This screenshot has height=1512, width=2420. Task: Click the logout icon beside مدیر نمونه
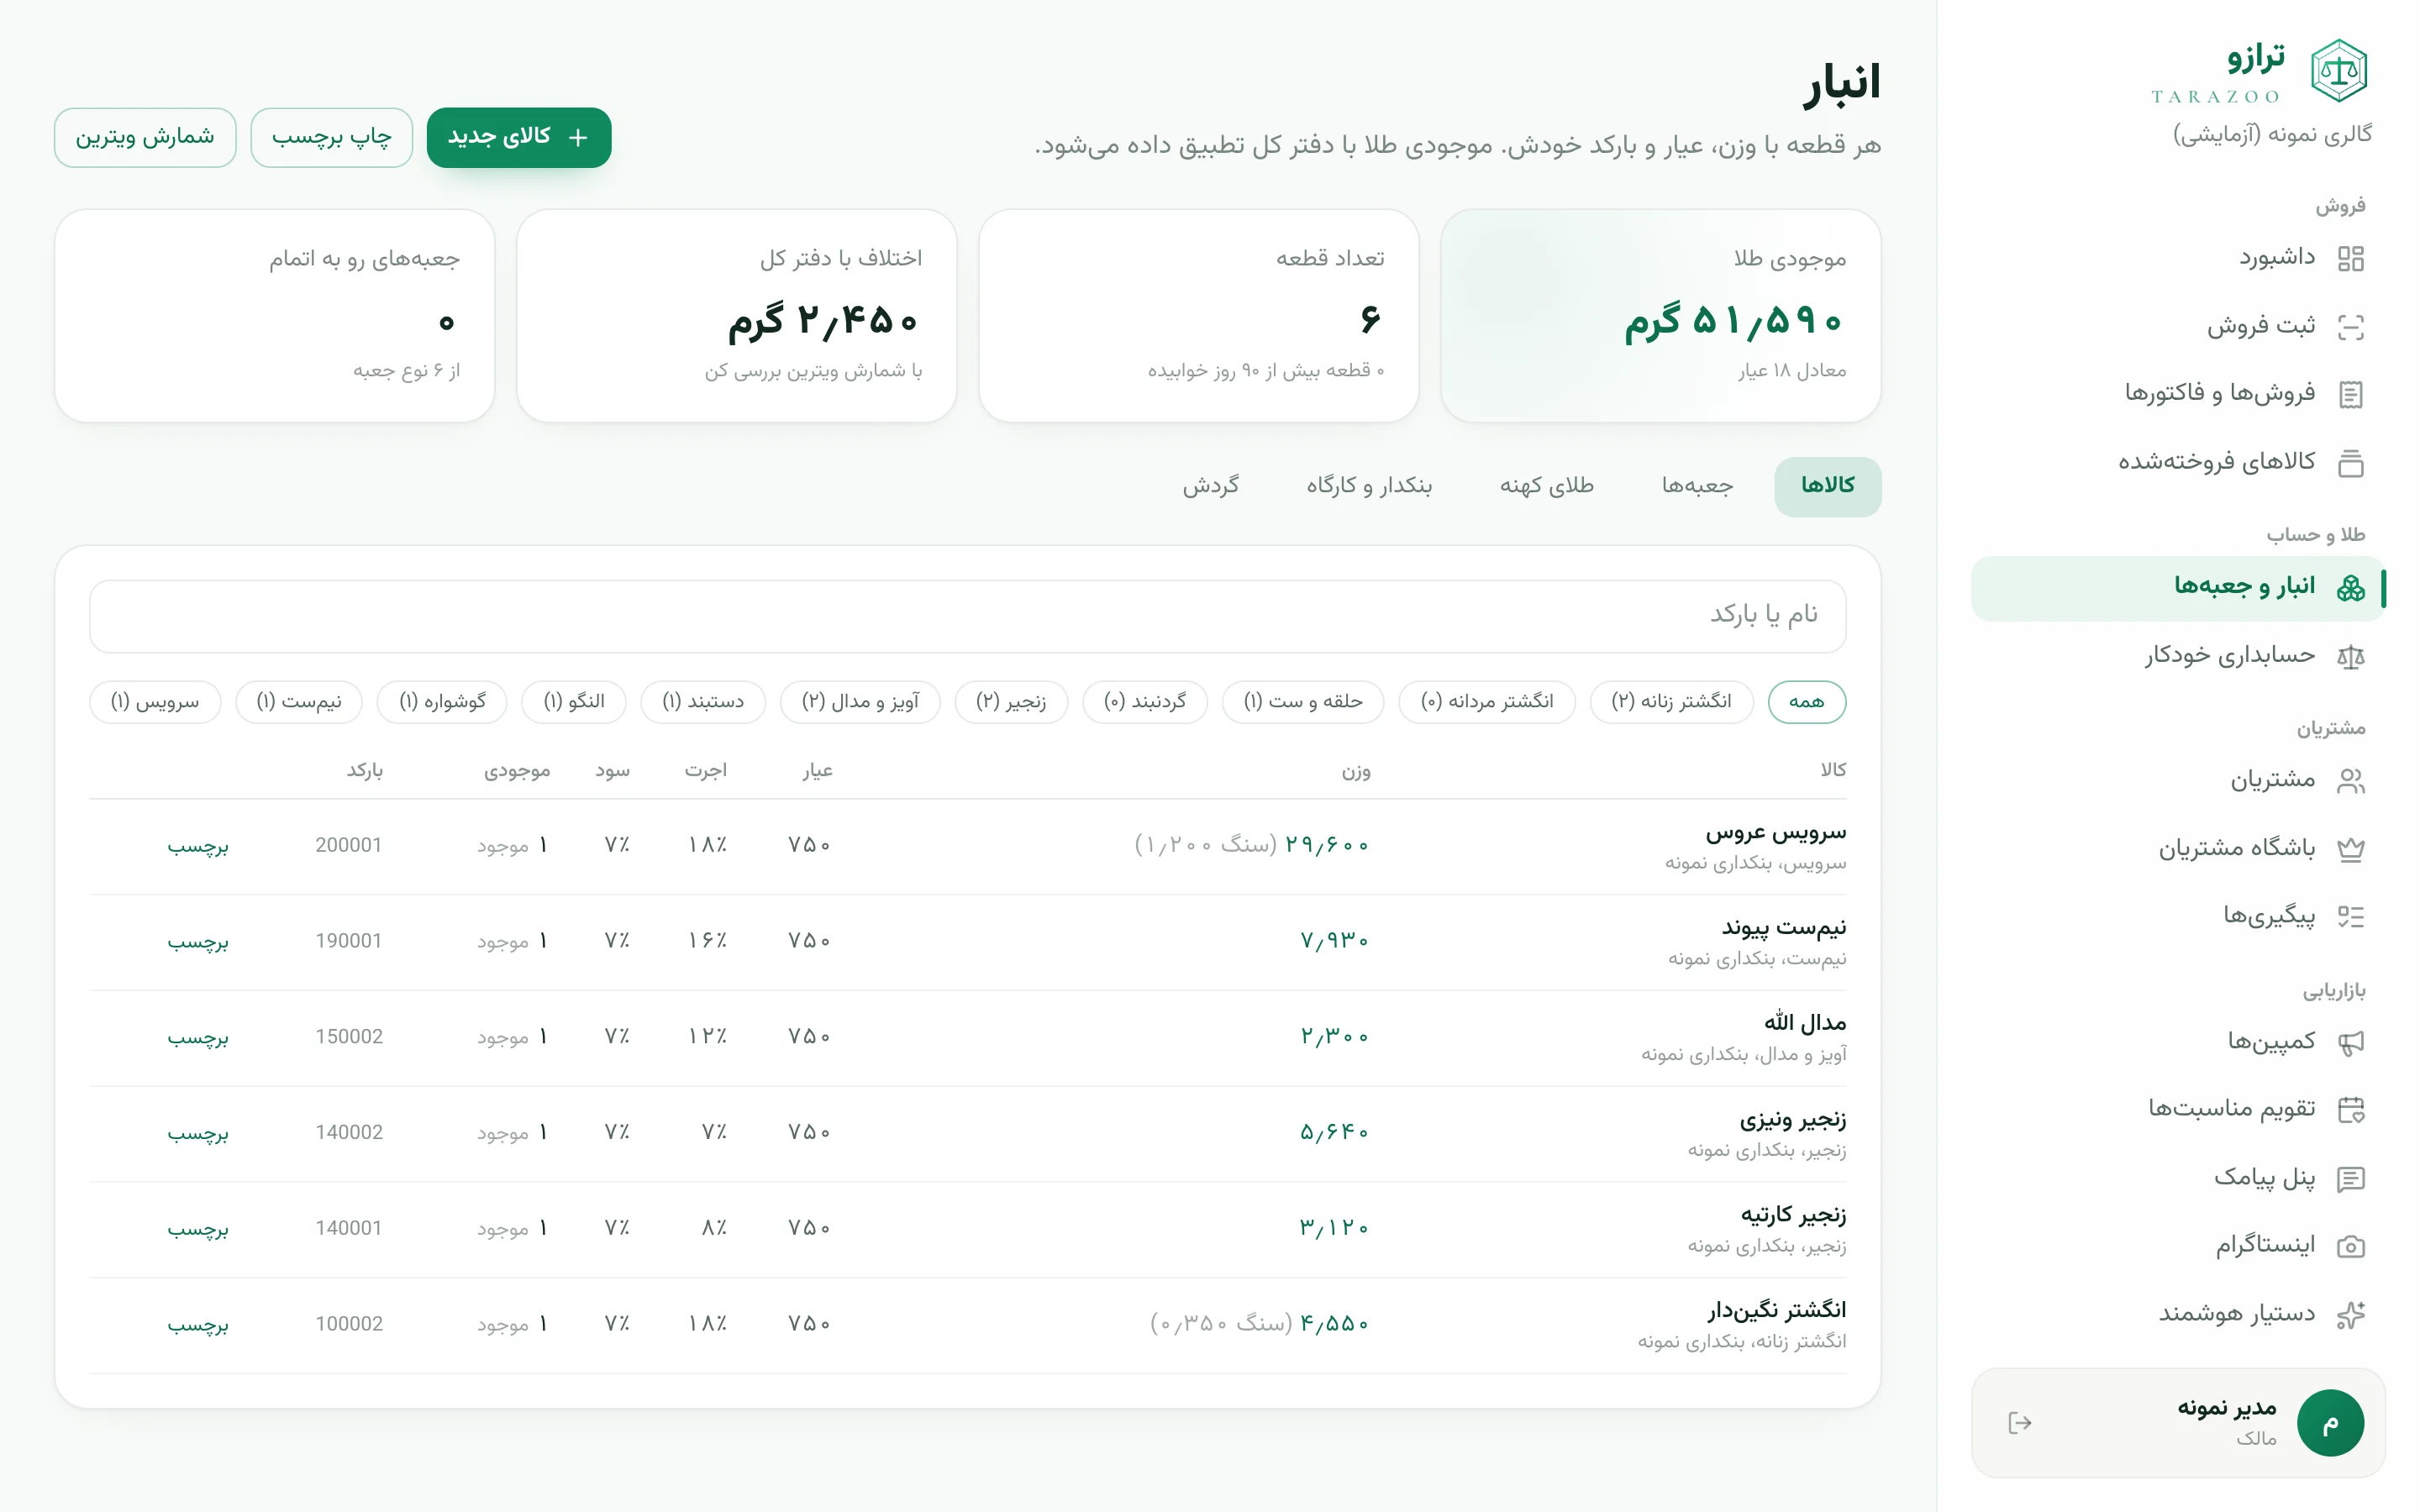pyautogui.click(x=2019, y=1423)
